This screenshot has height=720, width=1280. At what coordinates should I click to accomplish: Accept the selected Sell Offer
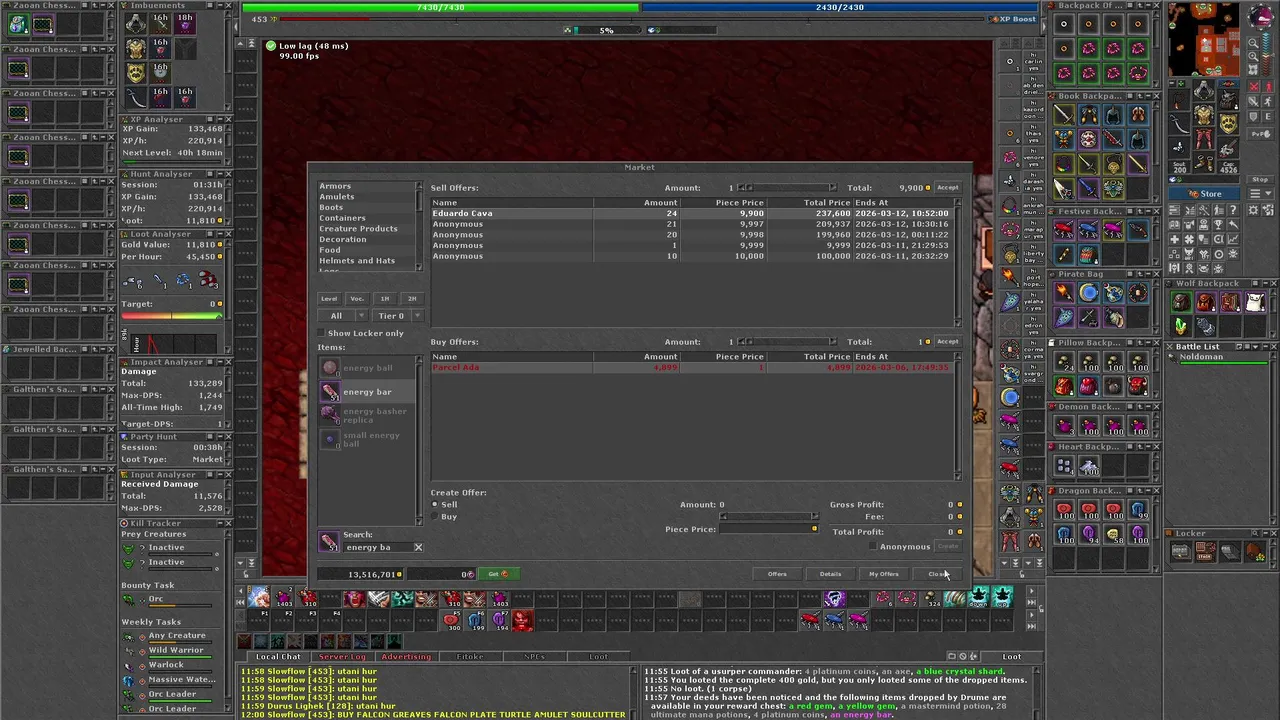[x=947, y=187]
